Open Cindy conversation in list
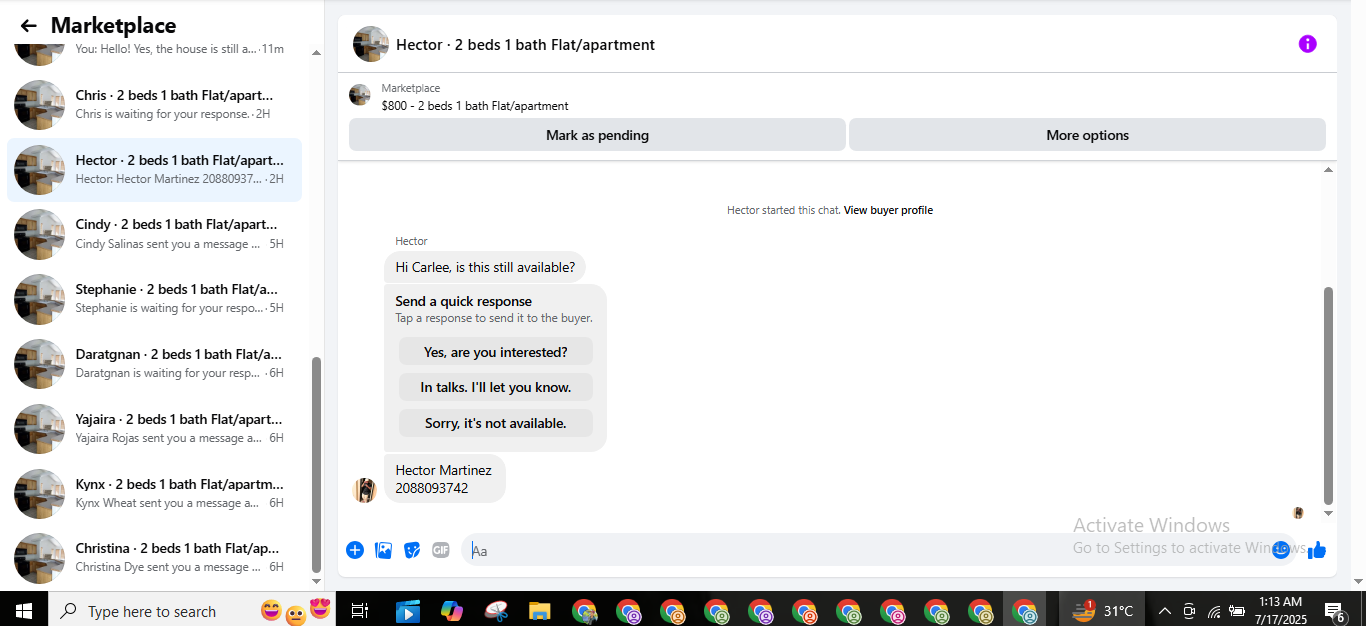The image size is (1366, 626). (x=154, y=234)
